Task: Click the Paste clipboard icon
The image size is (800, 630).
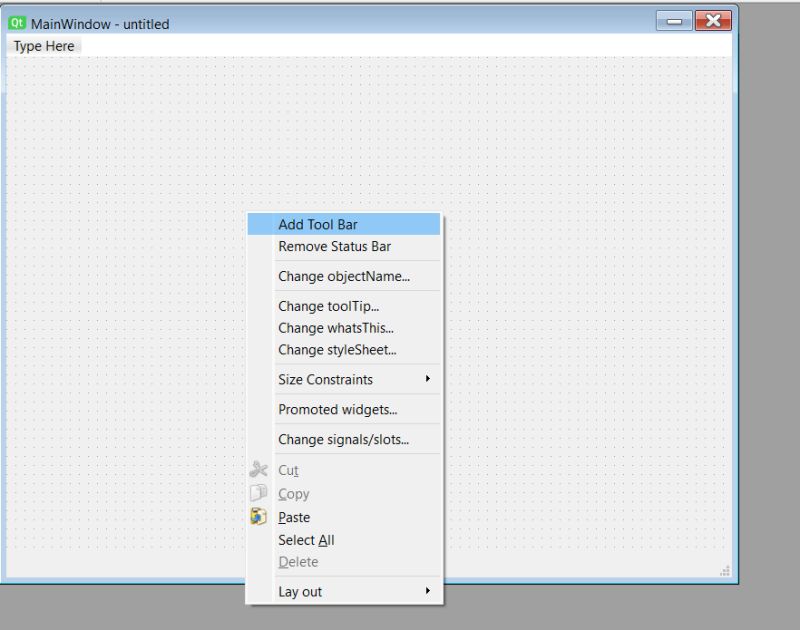Action: coord(260,517)
